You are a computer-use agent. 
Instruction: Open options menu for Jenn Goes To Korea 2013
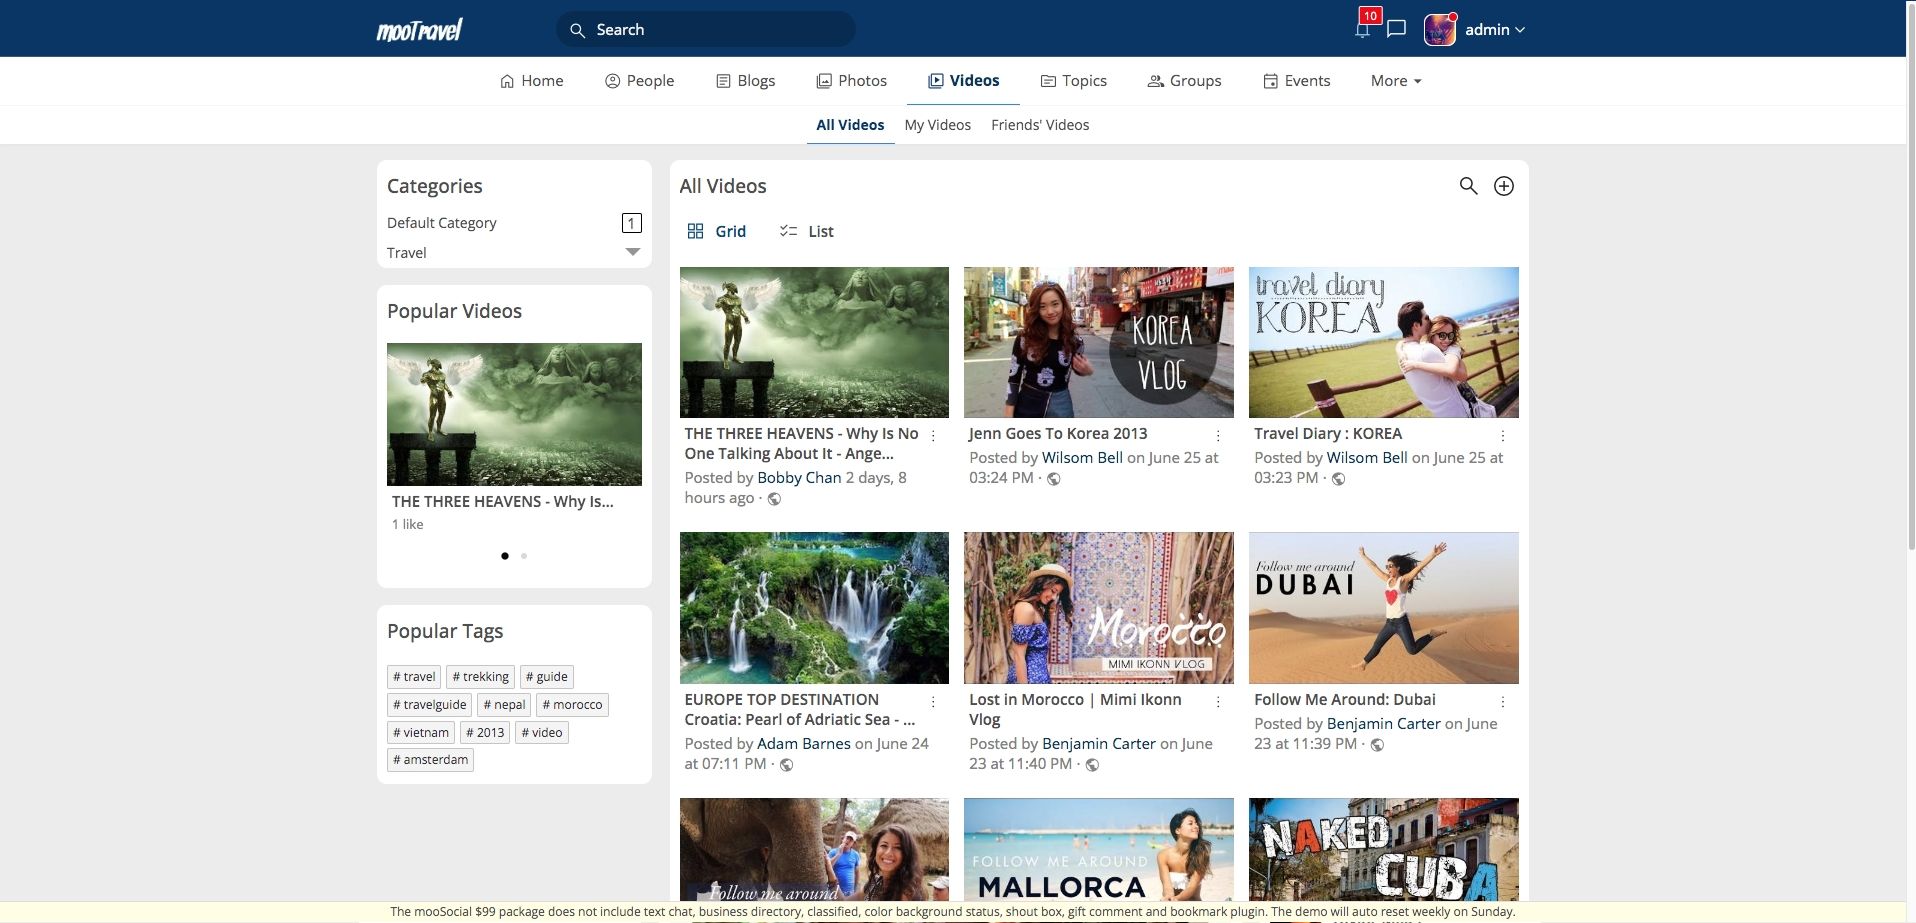coord(1218,435)
